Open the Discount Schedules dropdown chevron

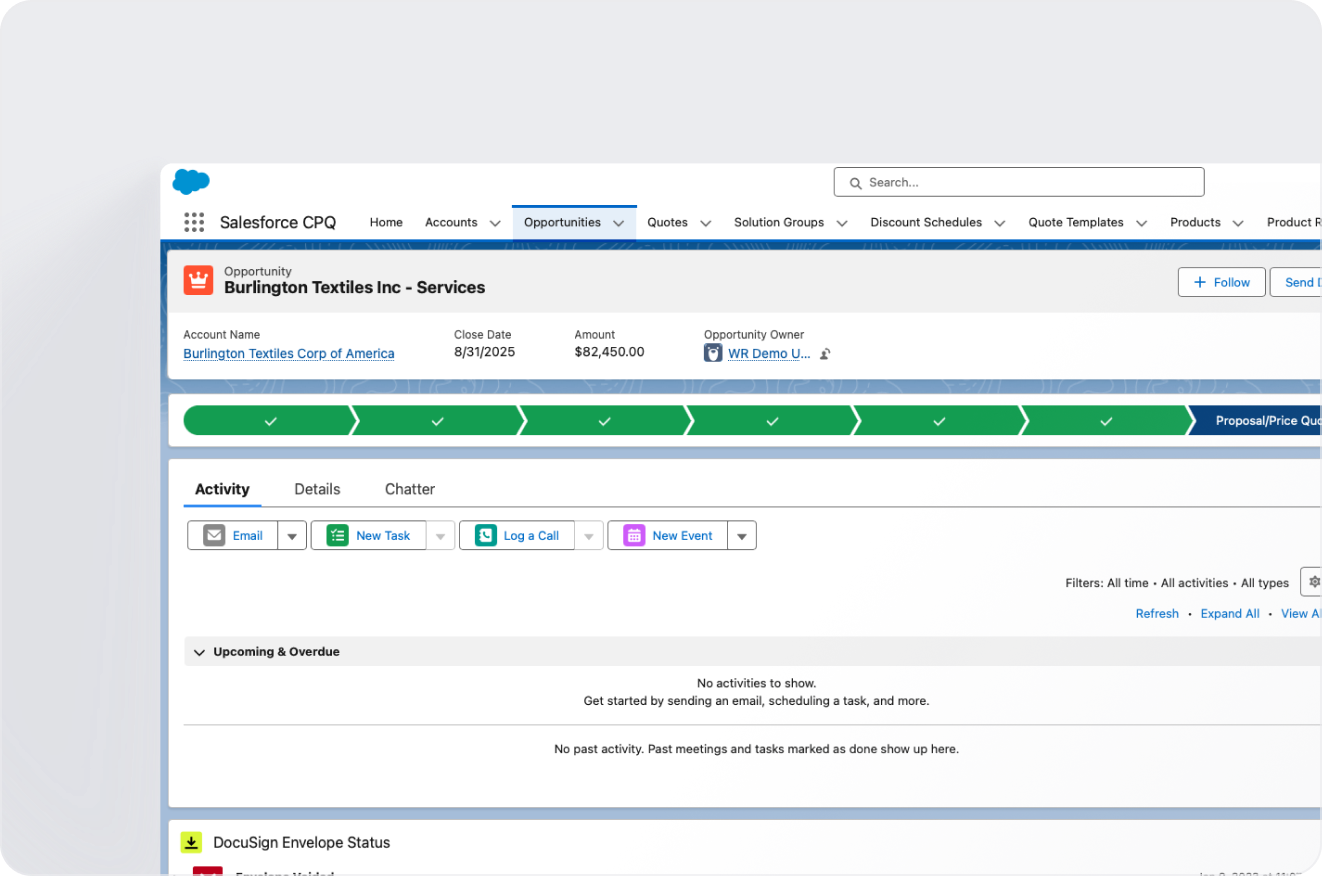point(999,223)
